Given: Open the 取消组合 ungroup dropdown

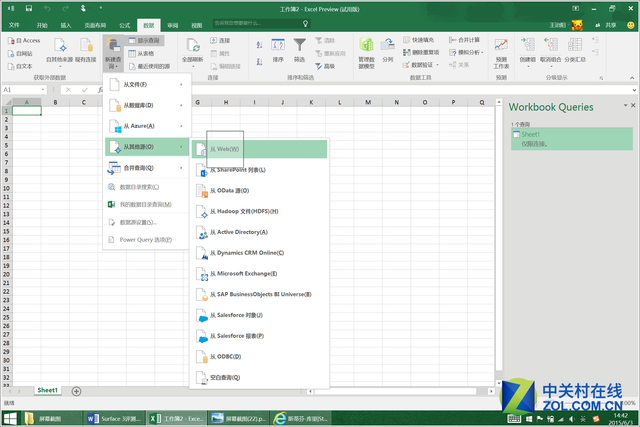Looking at the screenshot, I should pyautogui.click(x=551, y=53).
